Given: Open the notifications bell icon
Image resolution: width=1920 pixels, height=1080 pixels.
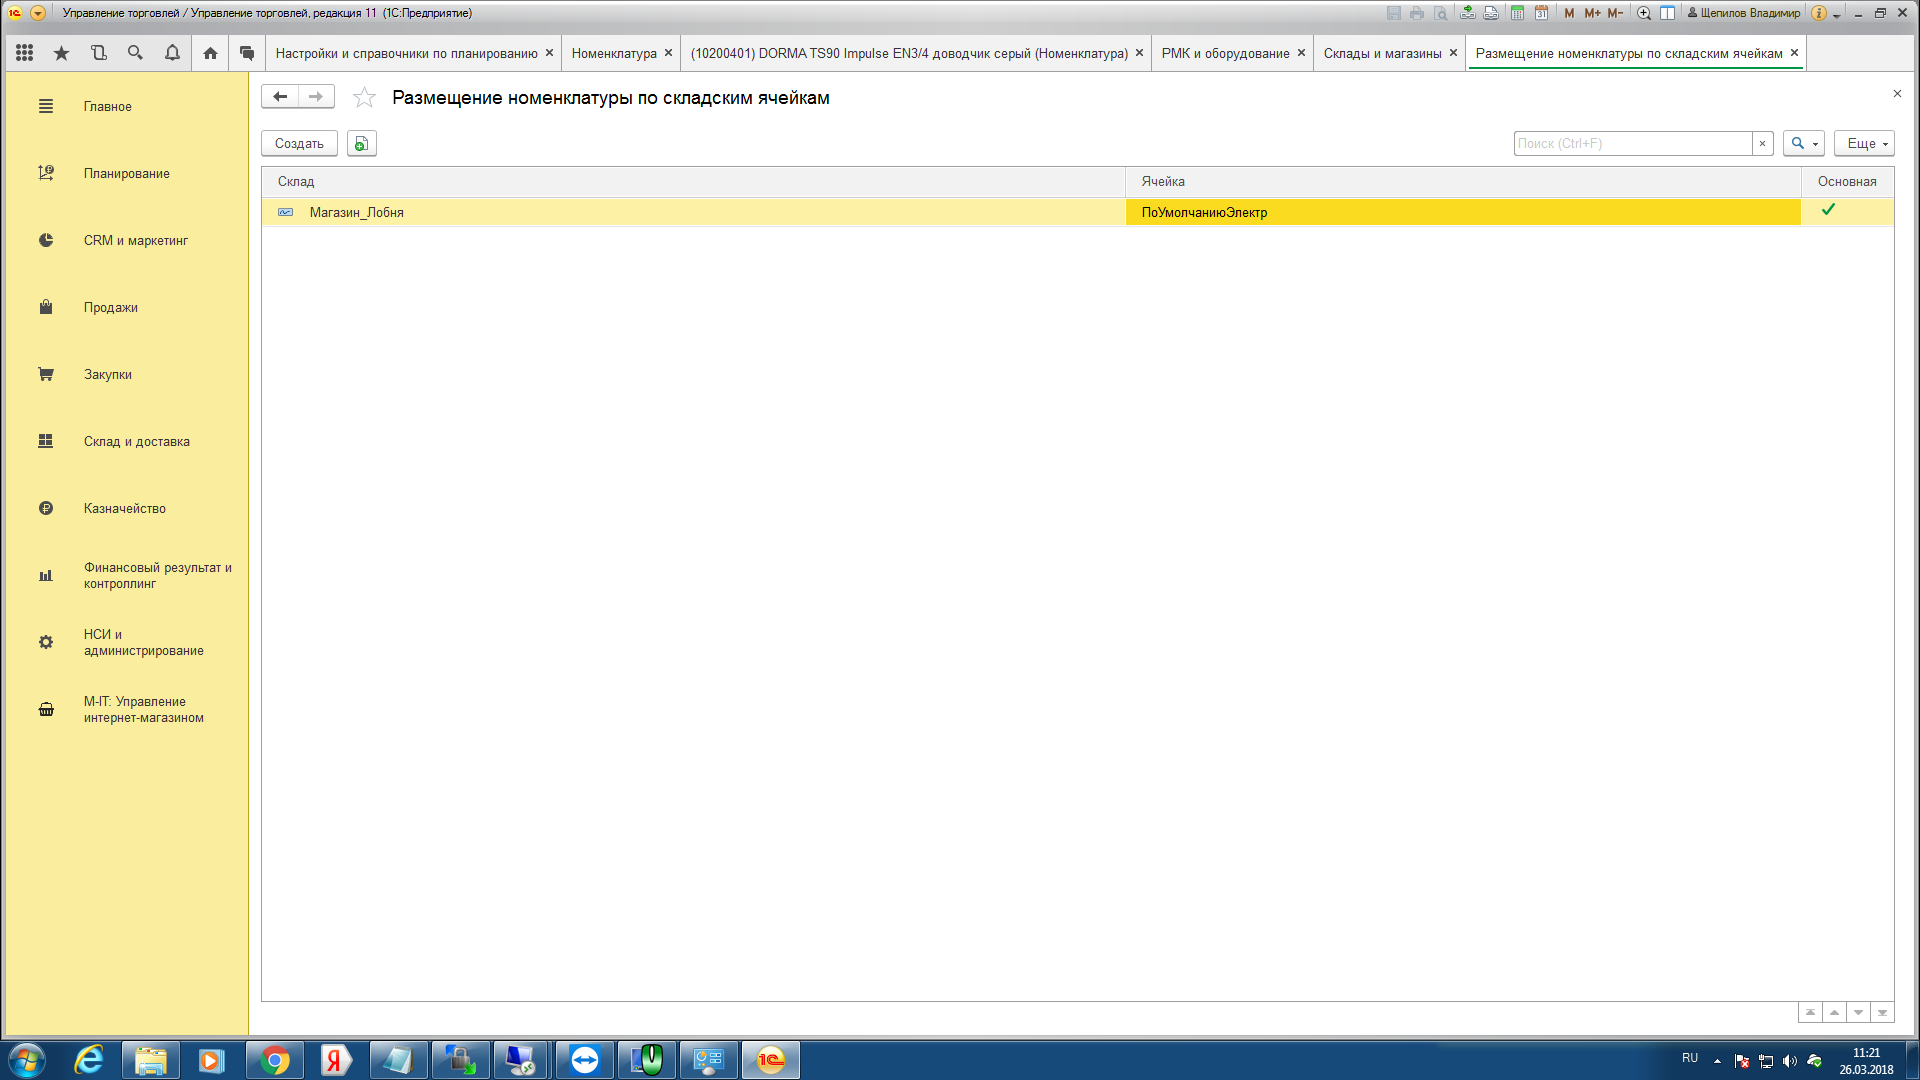Looking at the screenshot, I should click(172, 53).
